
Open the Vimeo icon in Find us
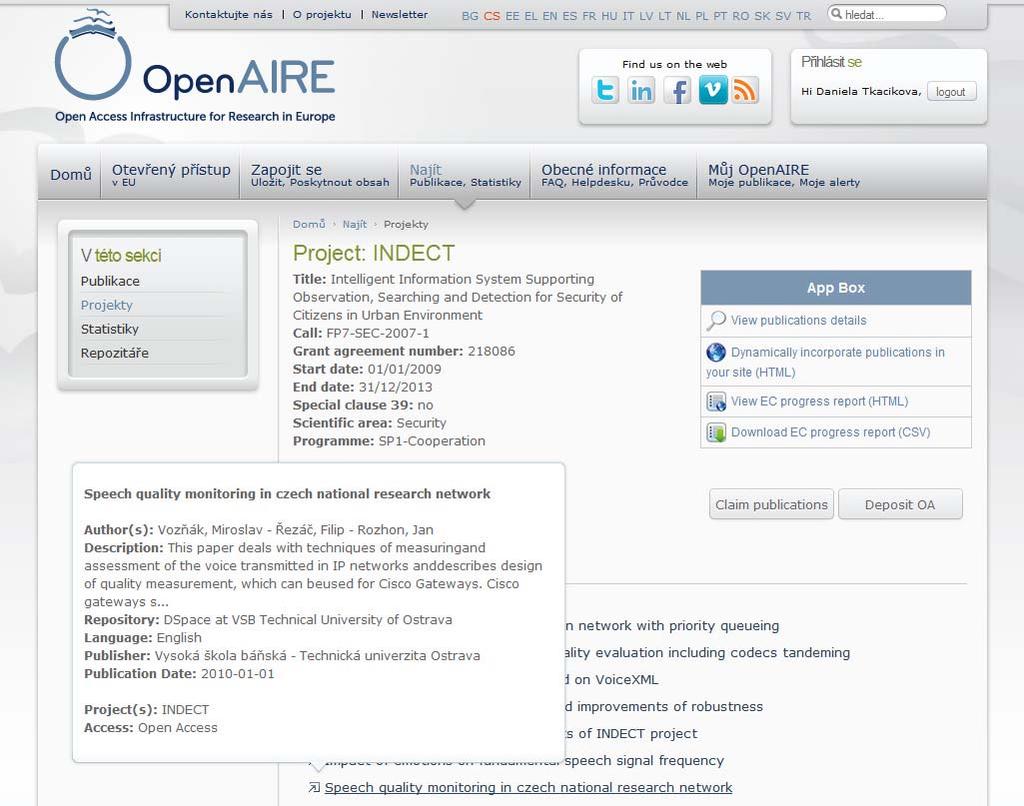712,90
